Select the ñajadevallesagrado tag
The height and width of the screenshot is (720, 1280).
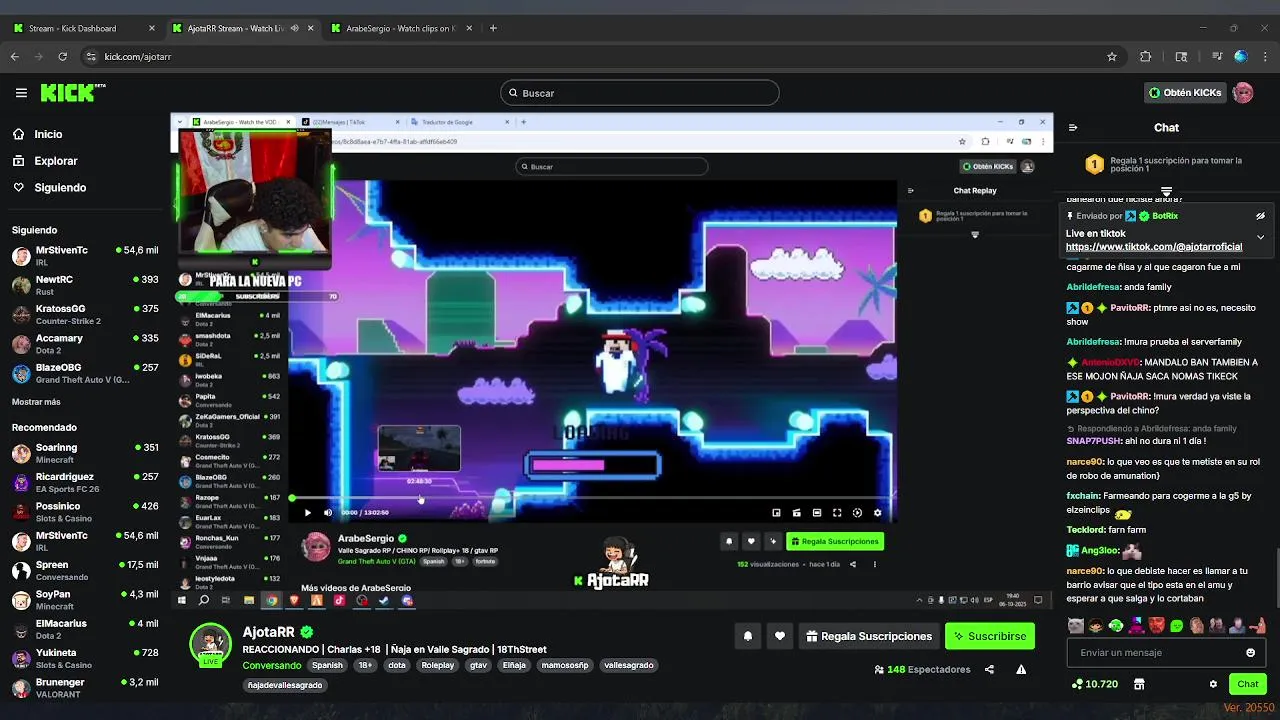[285, 685]
